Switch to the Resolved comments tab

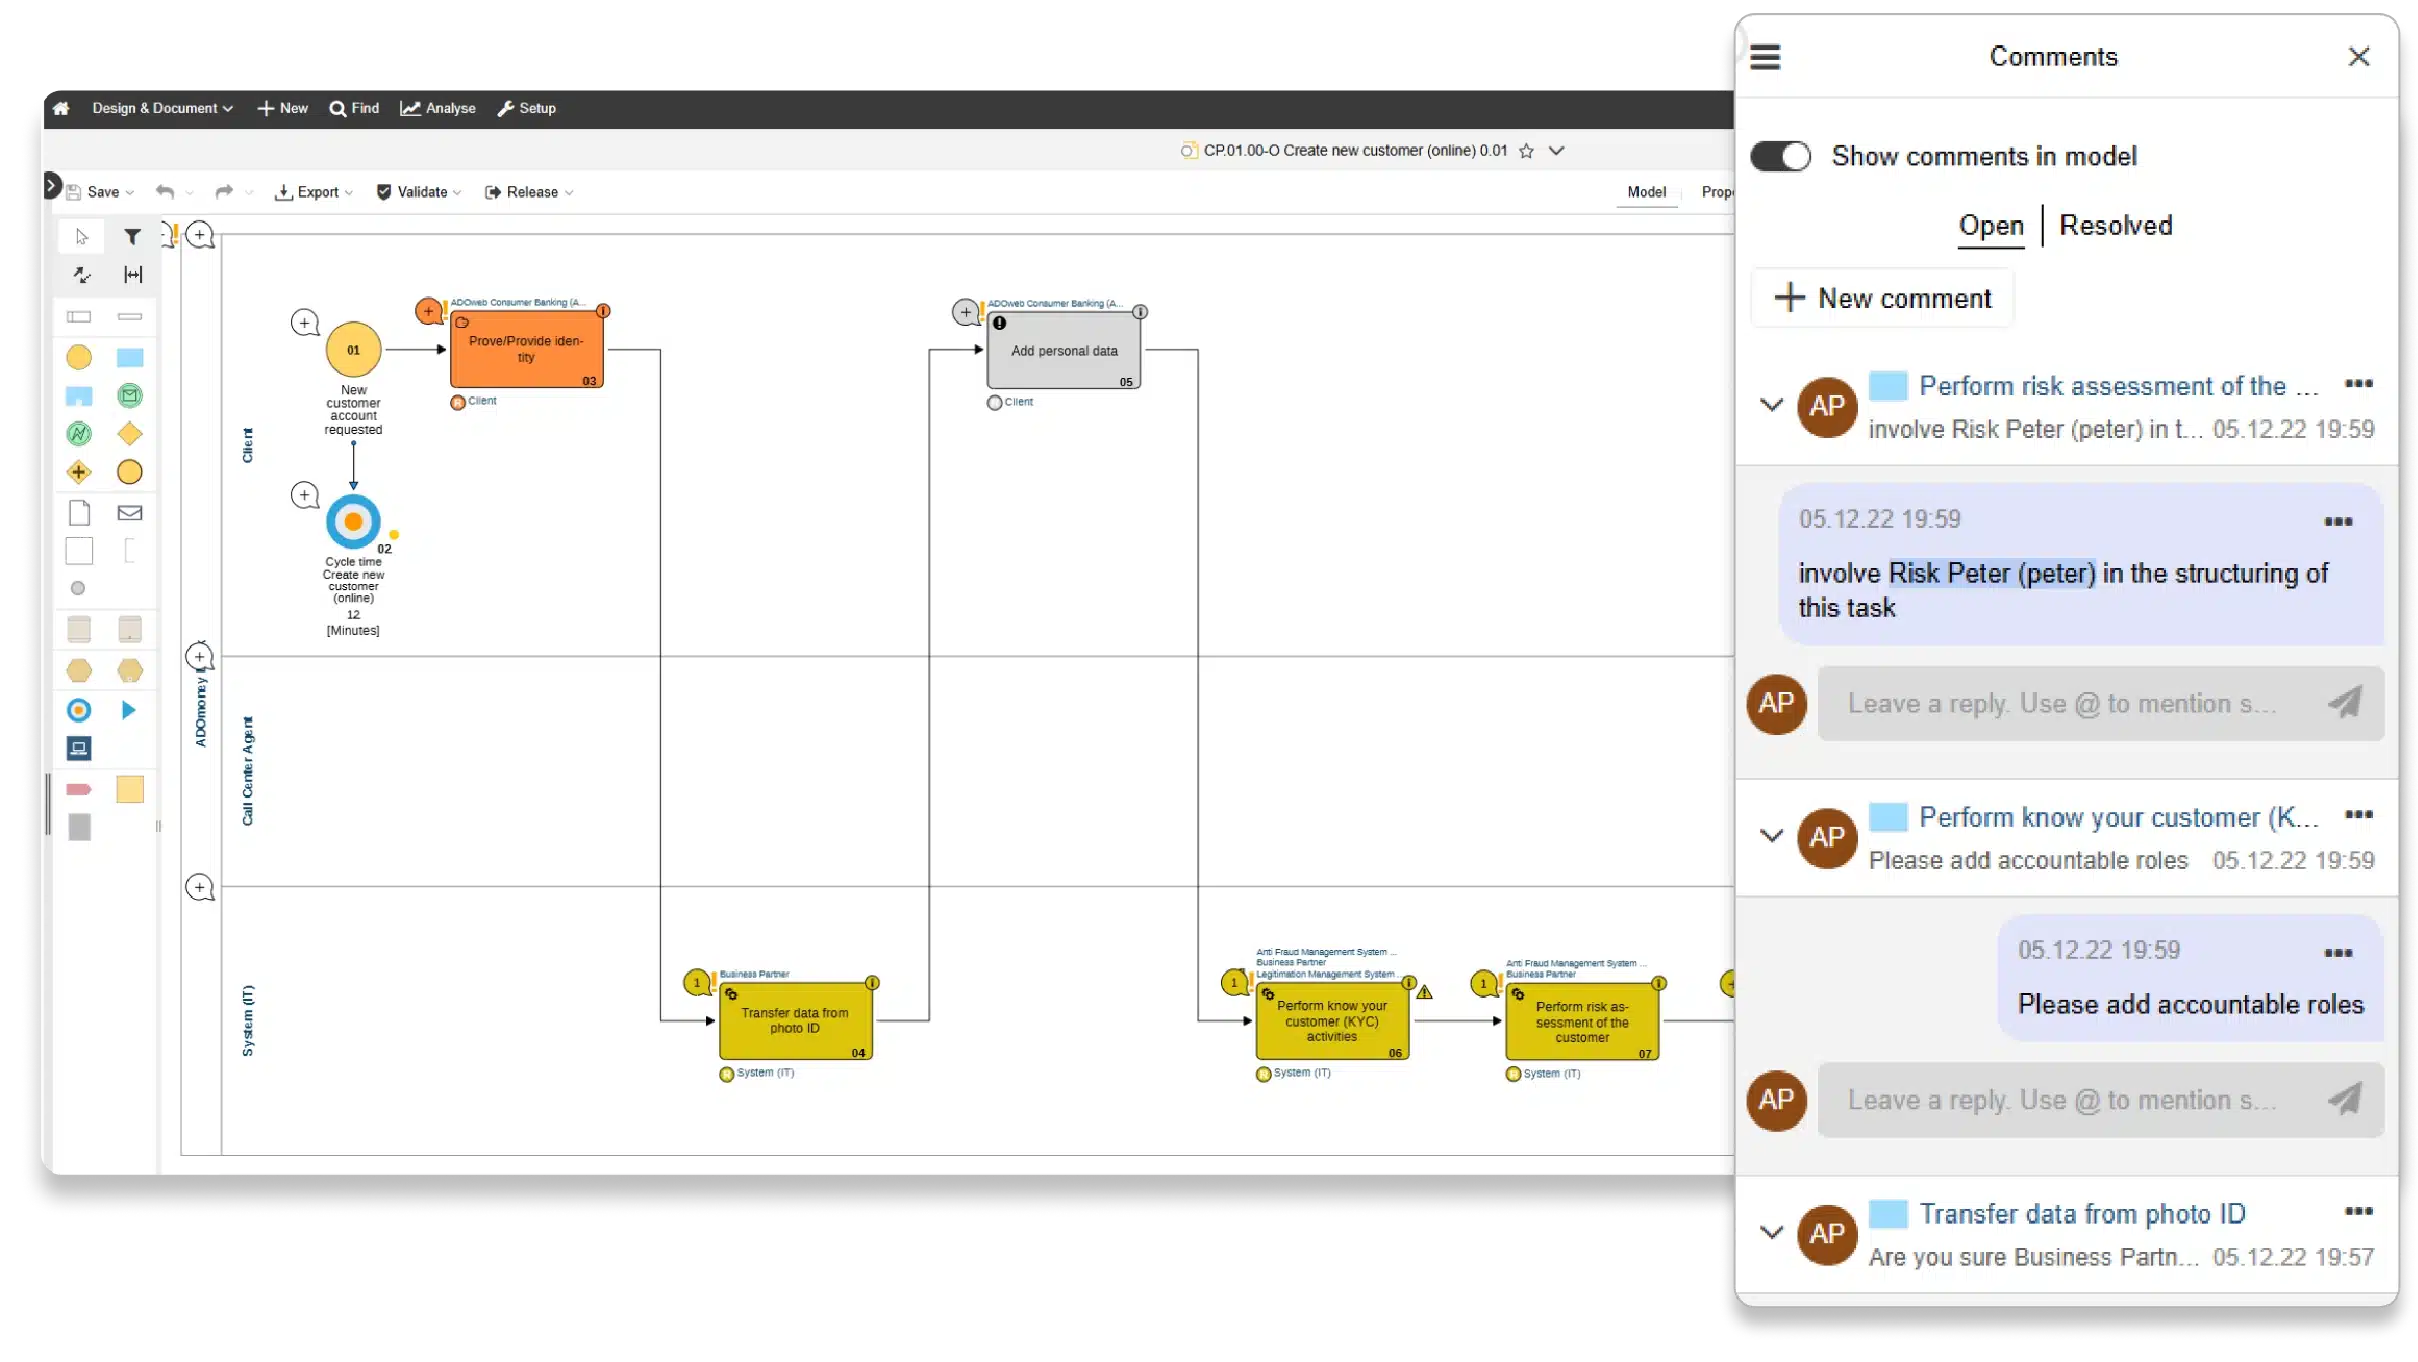tap(2115, 226)
